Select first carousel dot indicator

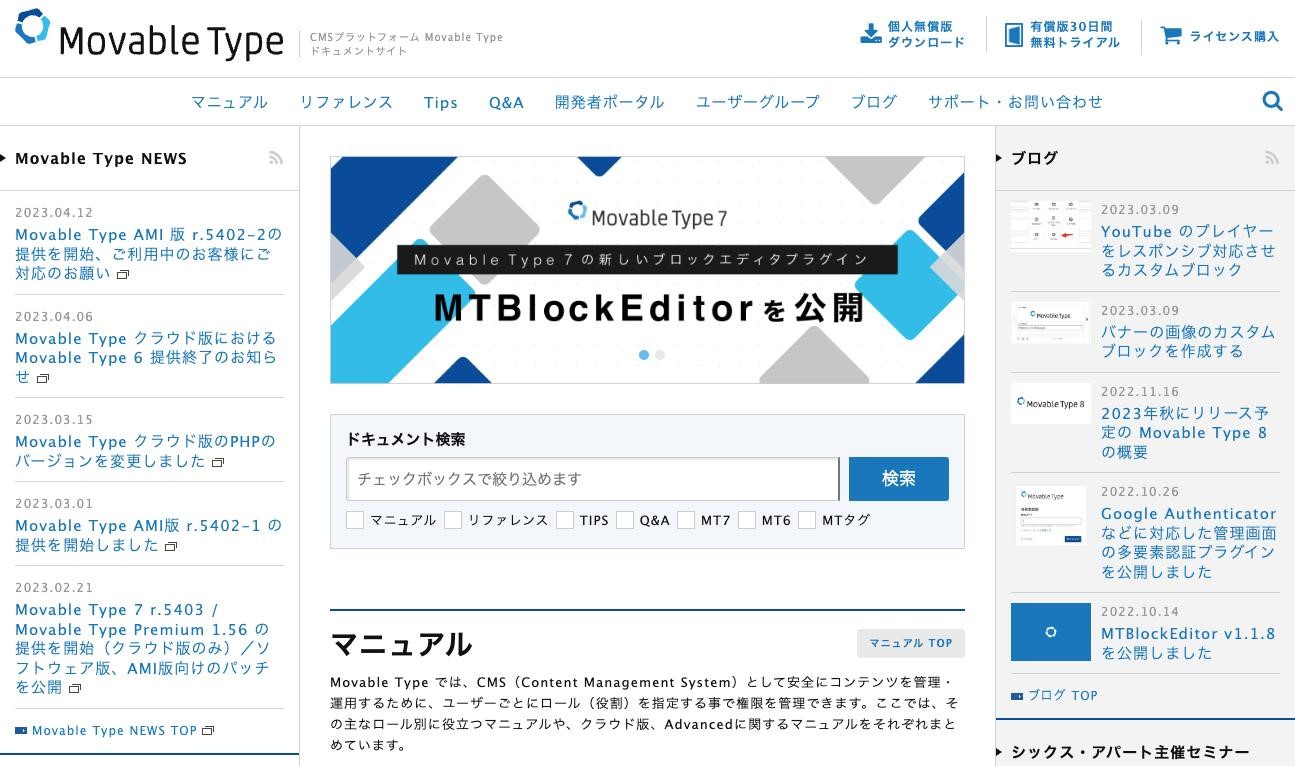[x=644, y=355]
